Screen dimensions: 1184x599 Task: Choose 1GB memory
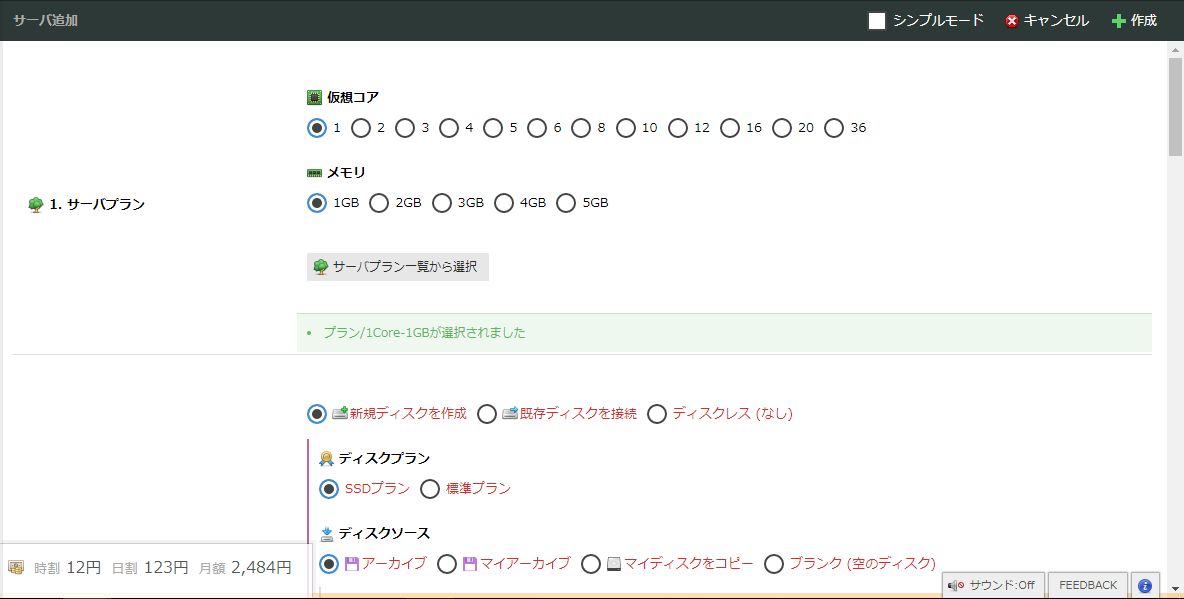[317, 203]
